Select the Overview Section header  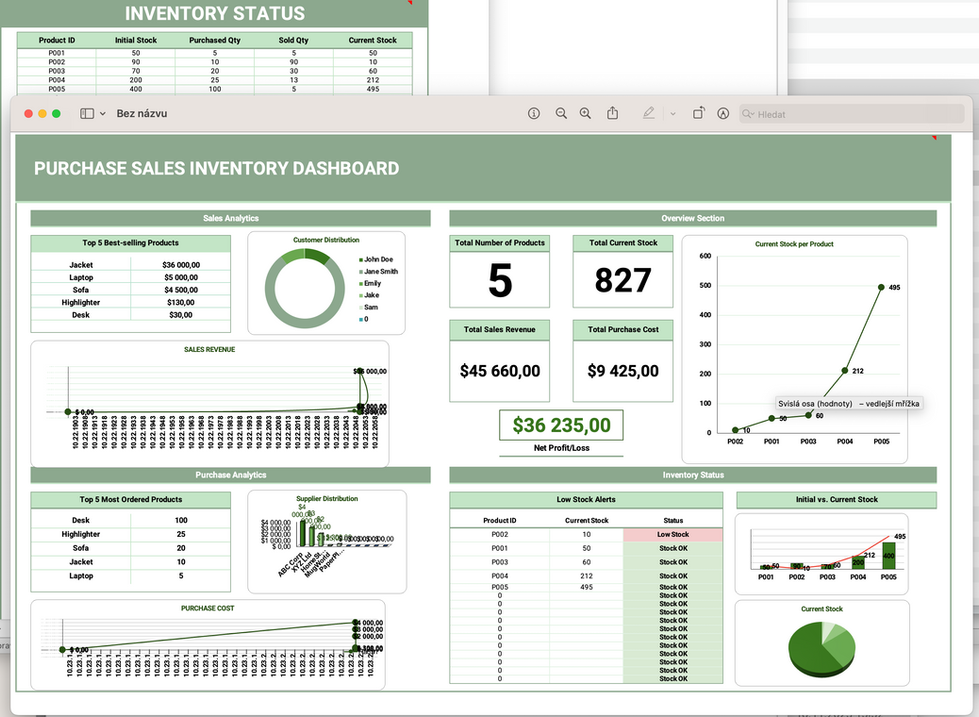(x=692, y=218)
